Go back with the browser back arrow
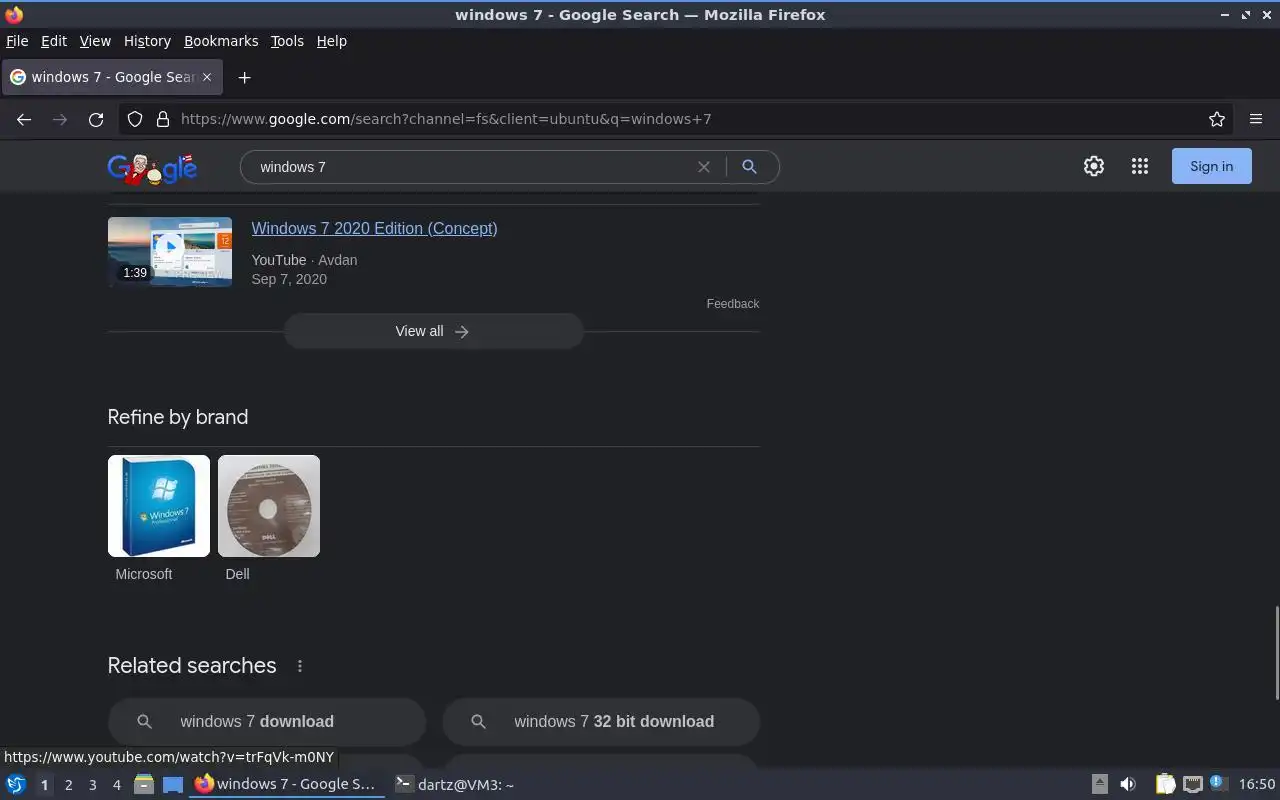The width and height of the screenshot is (1280, 800). 24,119
